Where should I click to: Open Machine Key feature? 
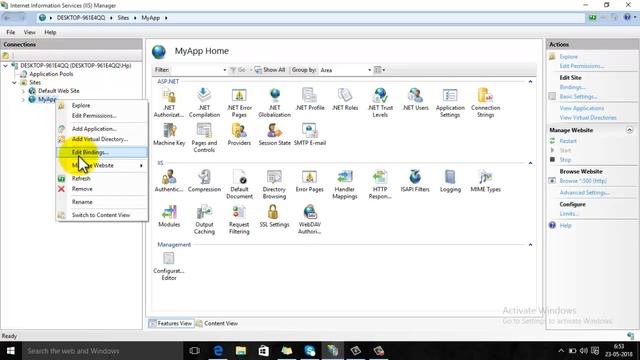point(169,134)
